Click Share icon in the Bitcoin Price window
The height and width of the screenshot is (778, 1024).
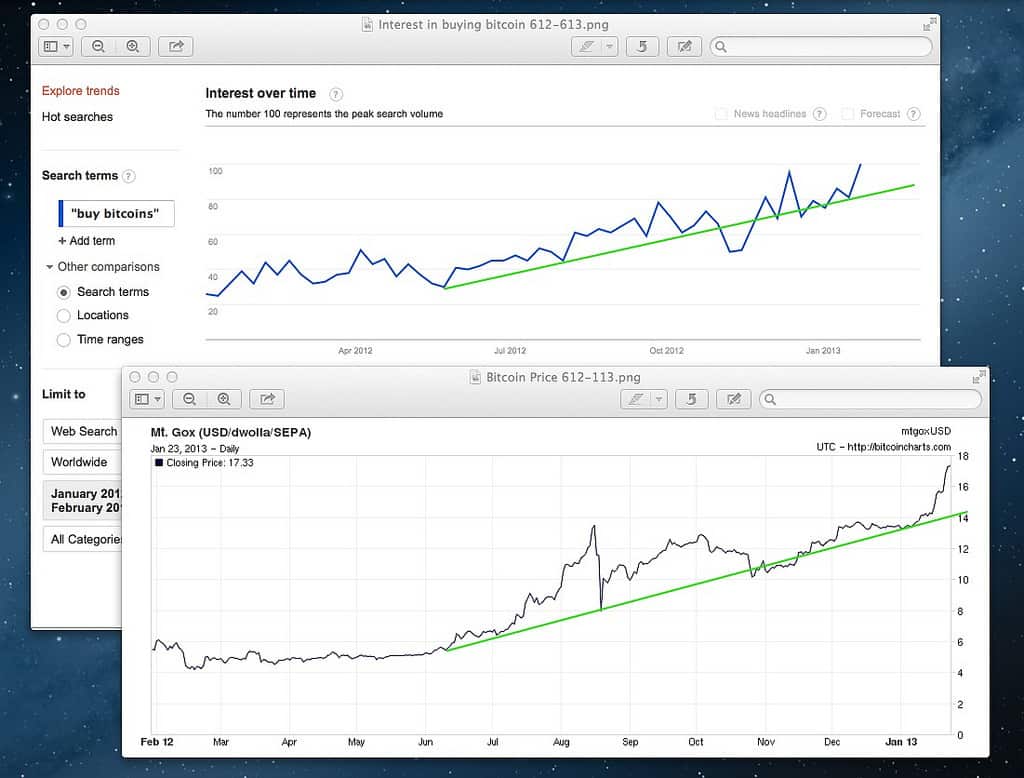coord(267,399)
